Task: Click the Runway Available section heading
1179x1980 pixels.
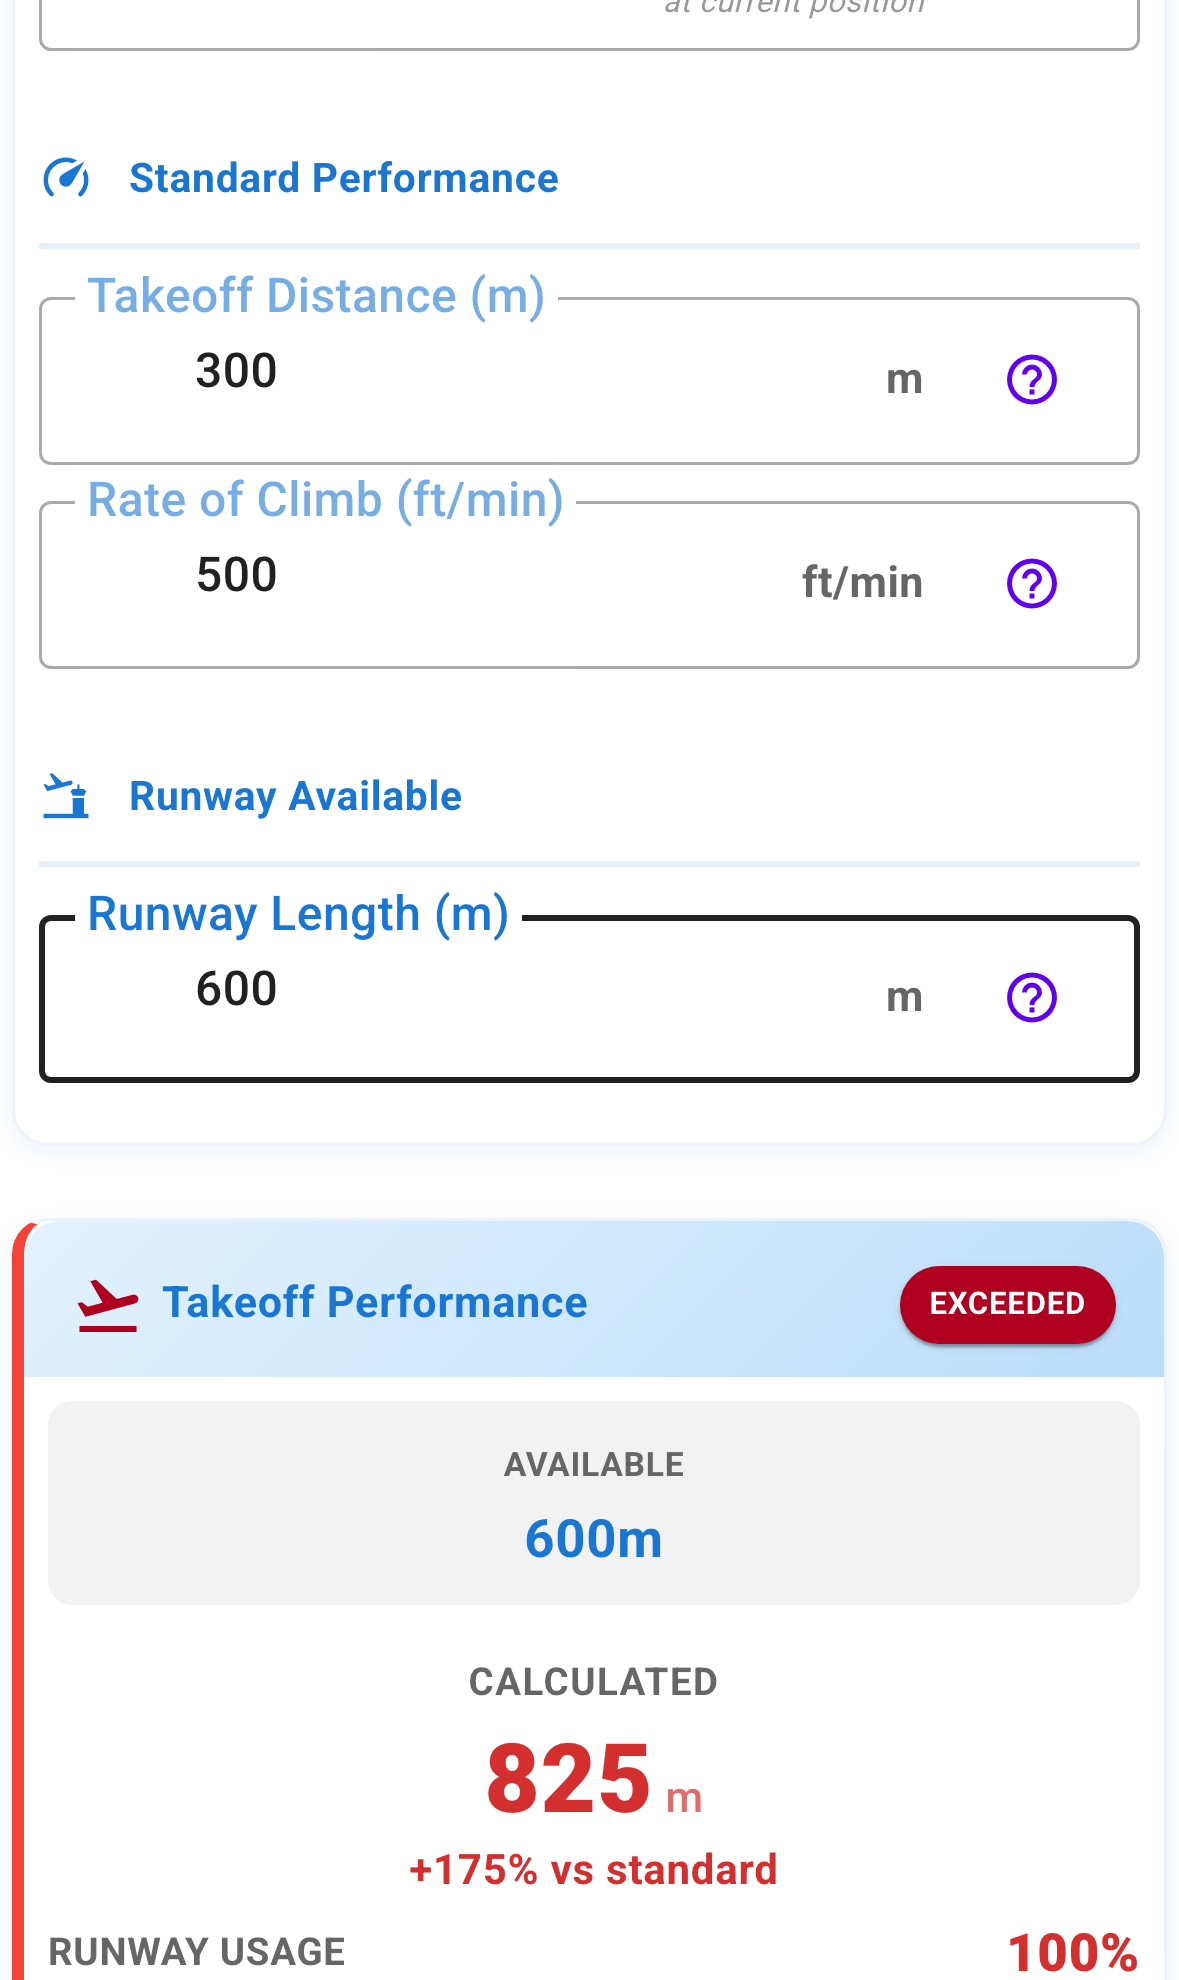Action: [296, 797]
